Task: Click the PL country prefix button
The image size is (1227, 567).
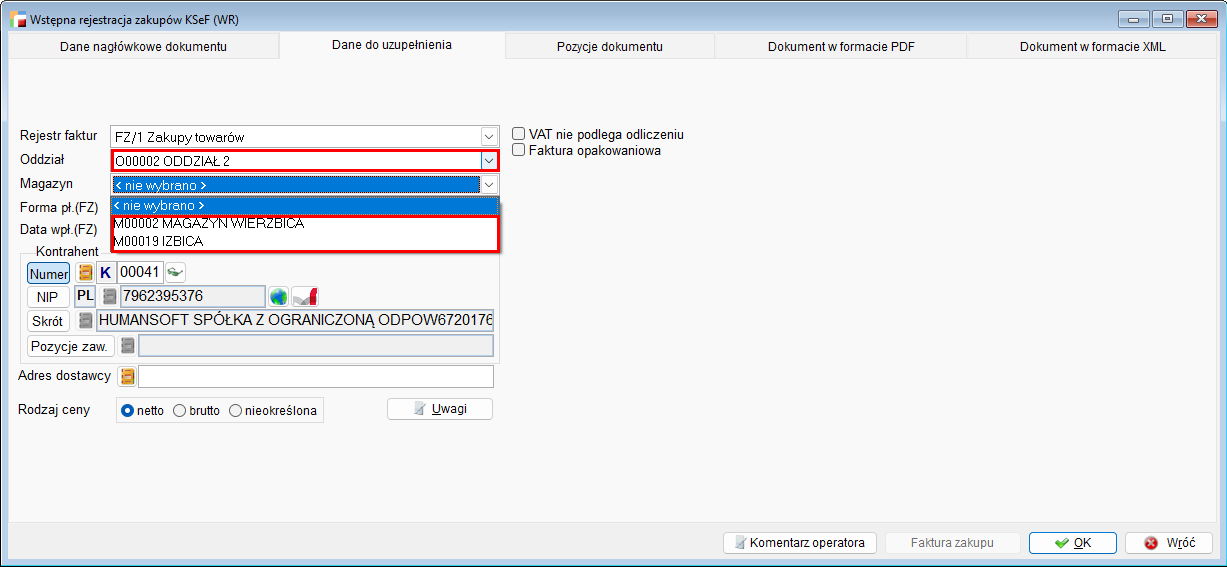Action: click(x=86, y=296)
